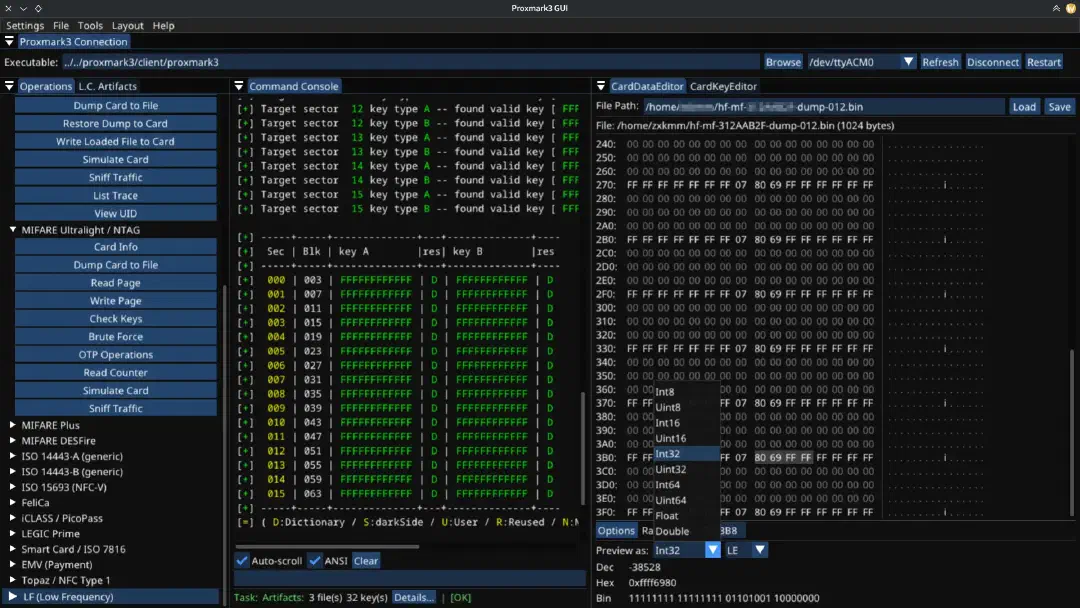The image size is (1080, 608).
Task: Choose Int16 from preview type list
Action: (686, 423)
